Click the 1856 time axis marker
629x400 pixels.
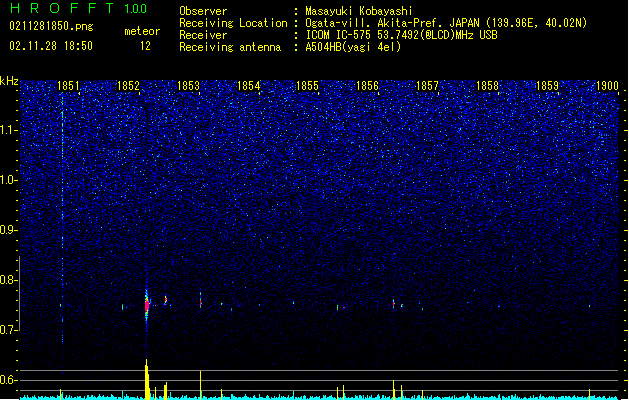pyautogui.click(x=367, y=86)
